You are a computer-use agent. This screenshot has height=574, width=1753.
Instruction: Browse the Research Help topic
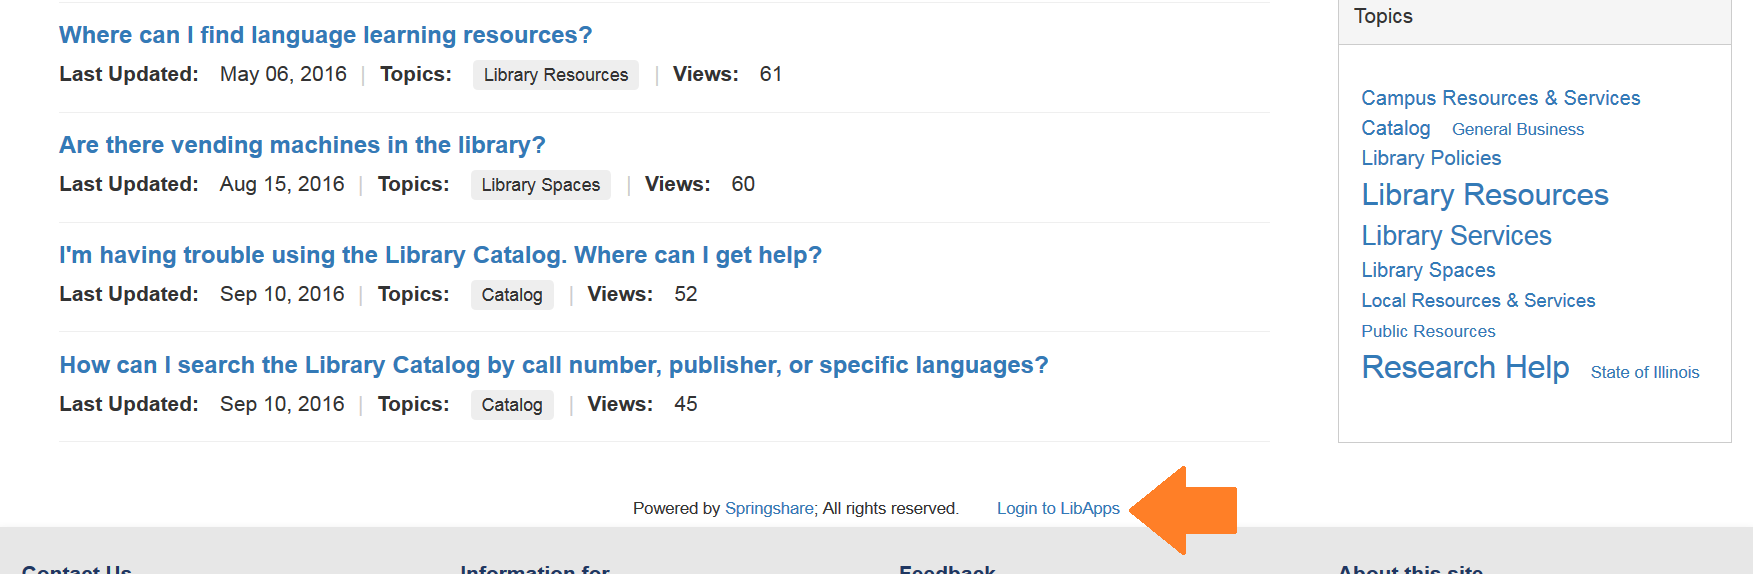(1464, 367)
